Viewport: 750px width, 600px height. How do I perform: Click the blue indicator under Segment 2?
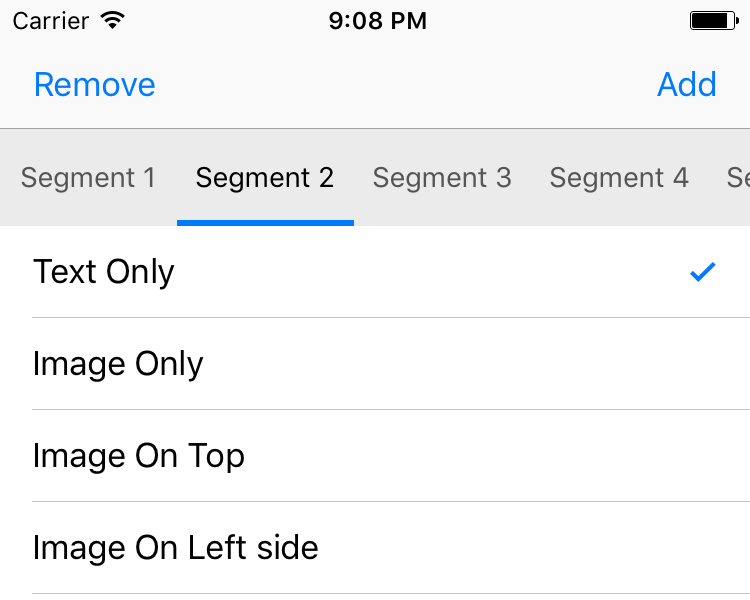tap(265, 222)
